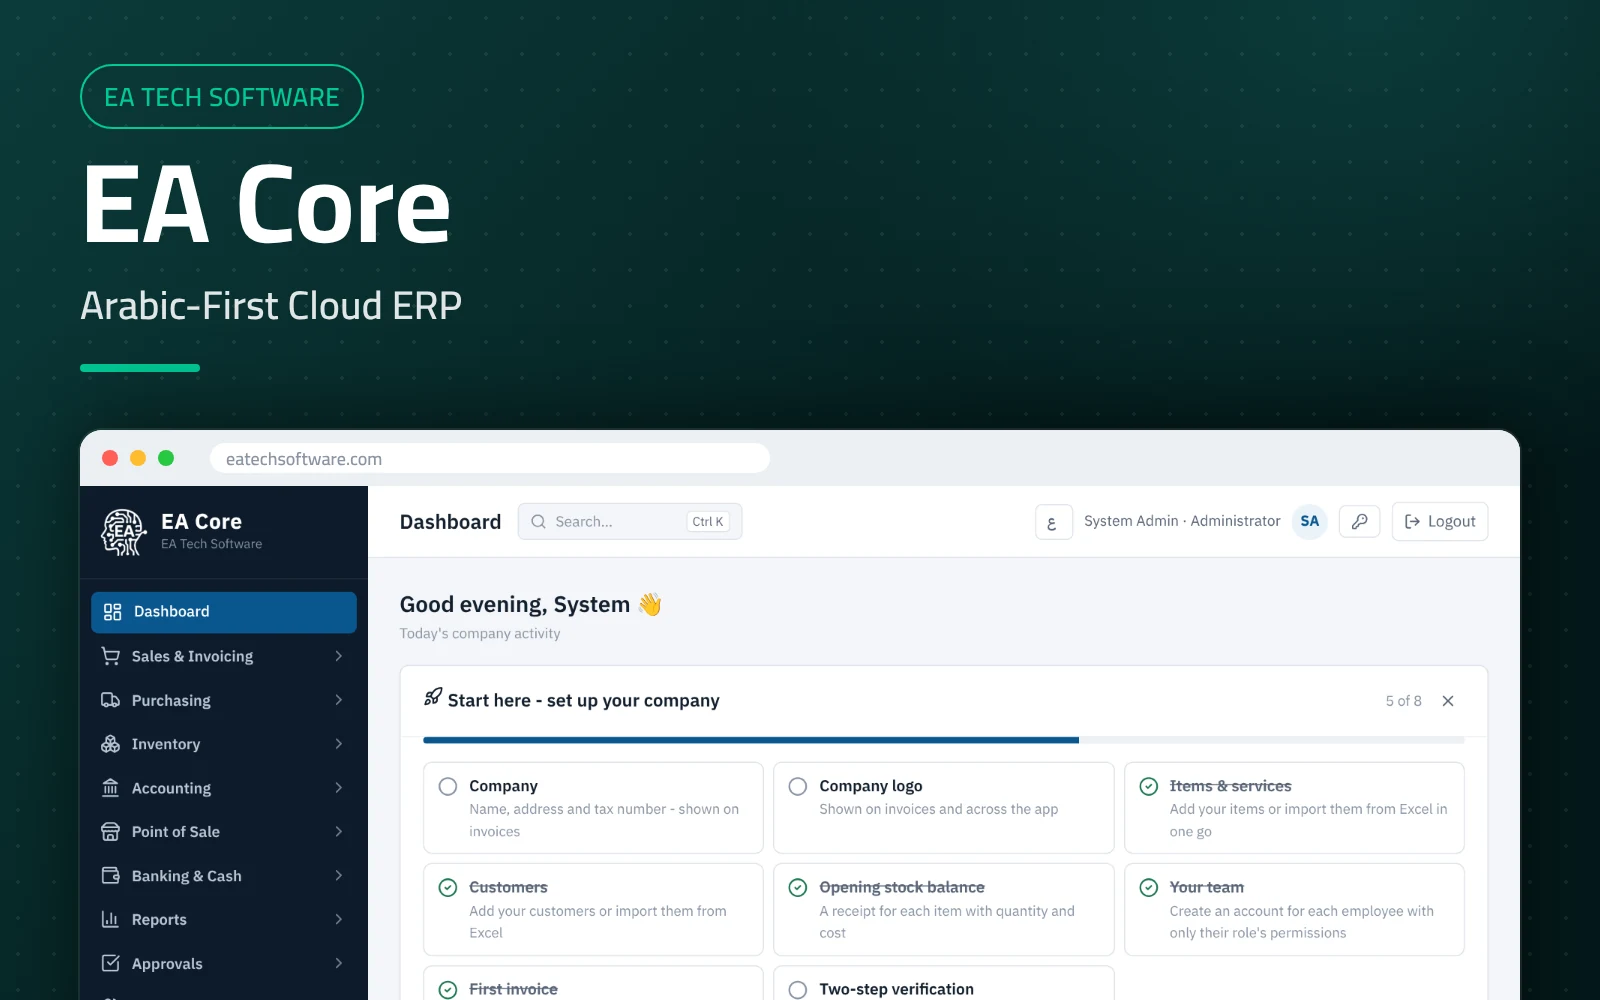Click the EA Core brain logo icon

pyautogui.click(x=124, y=532)
